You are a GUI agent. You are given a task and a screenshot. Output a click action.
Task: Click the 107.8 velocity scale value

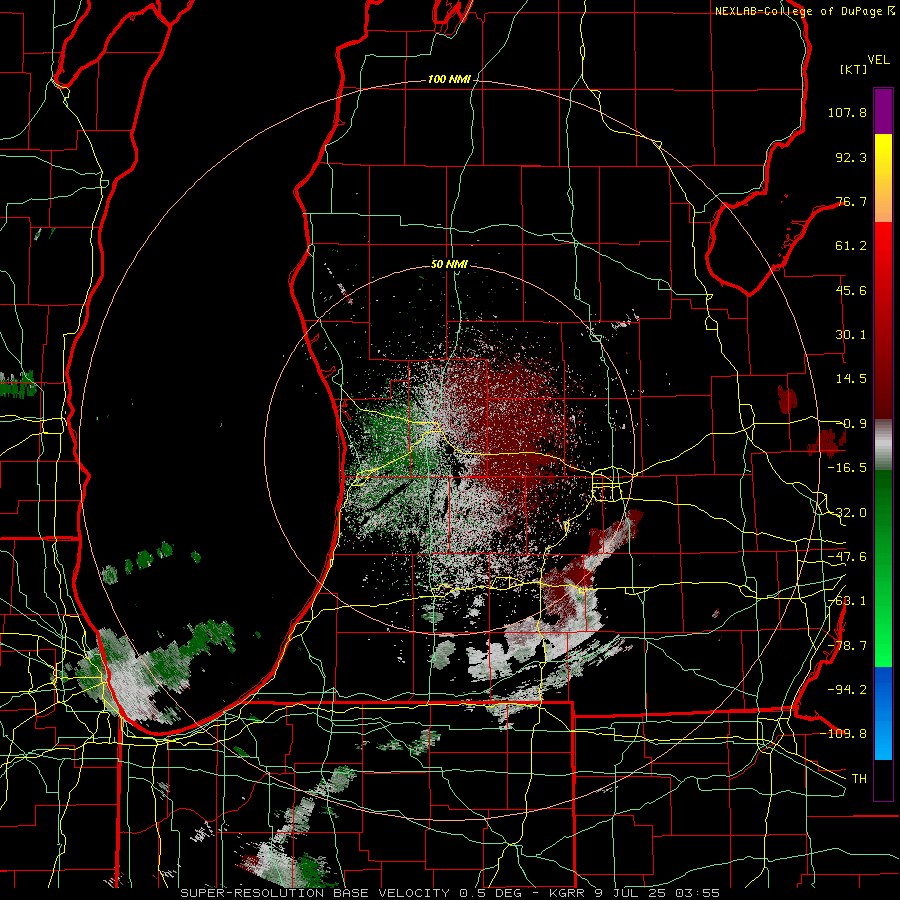[847, 112]
